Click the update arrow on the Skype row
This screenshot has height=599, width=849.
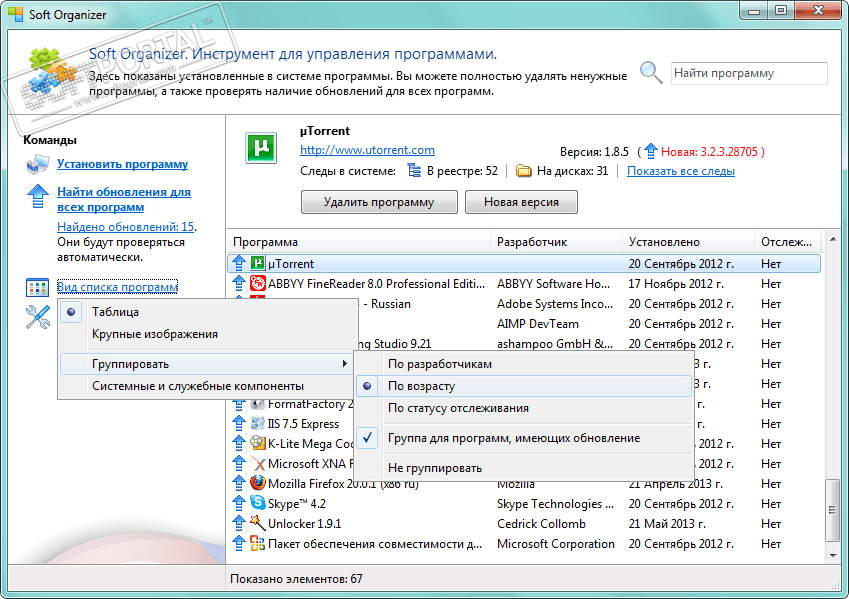pos(239,503)
